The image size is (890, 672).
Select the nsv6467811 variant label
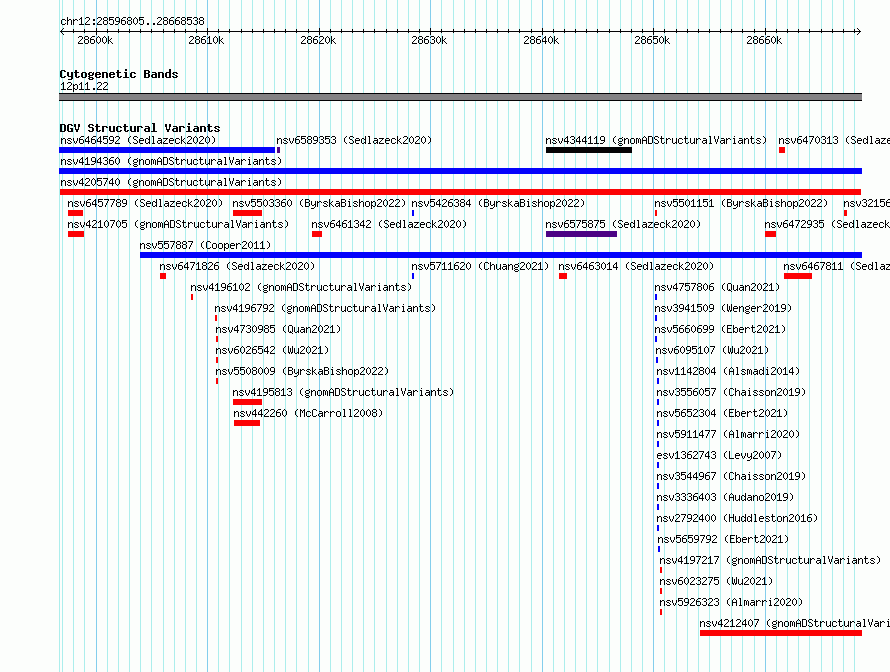[x=837, y=266]
